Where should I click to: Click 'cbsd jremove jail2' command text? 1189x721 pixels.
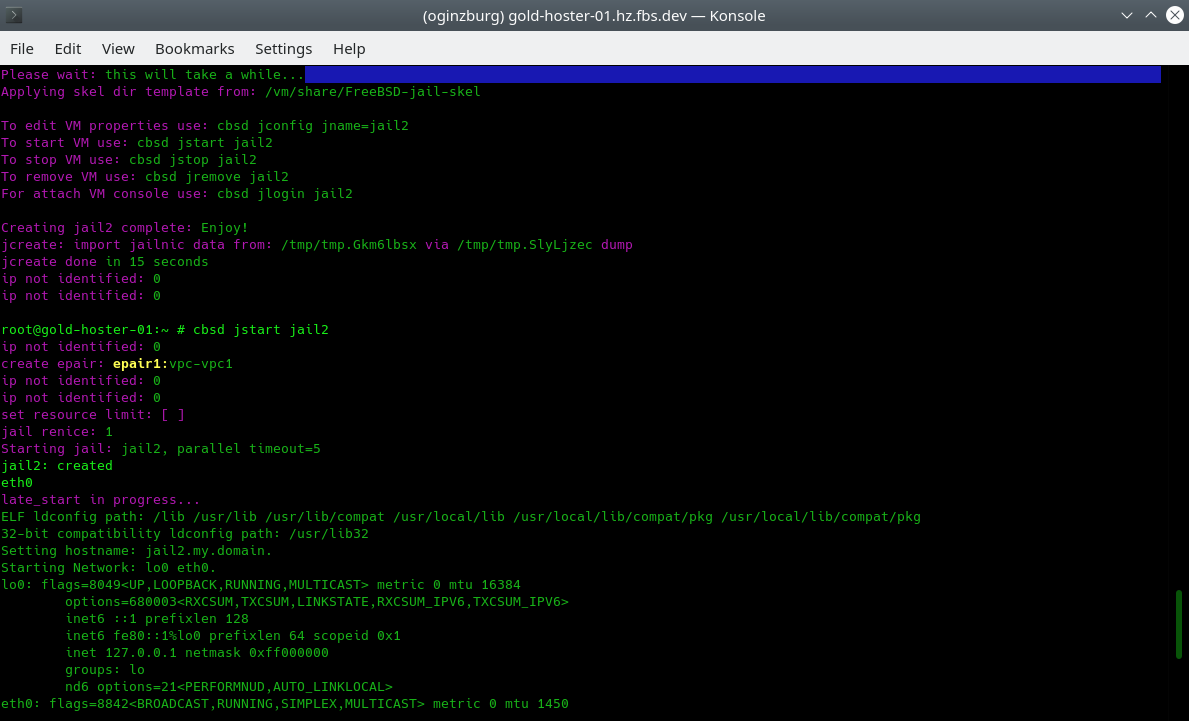[x=217, y=177]
